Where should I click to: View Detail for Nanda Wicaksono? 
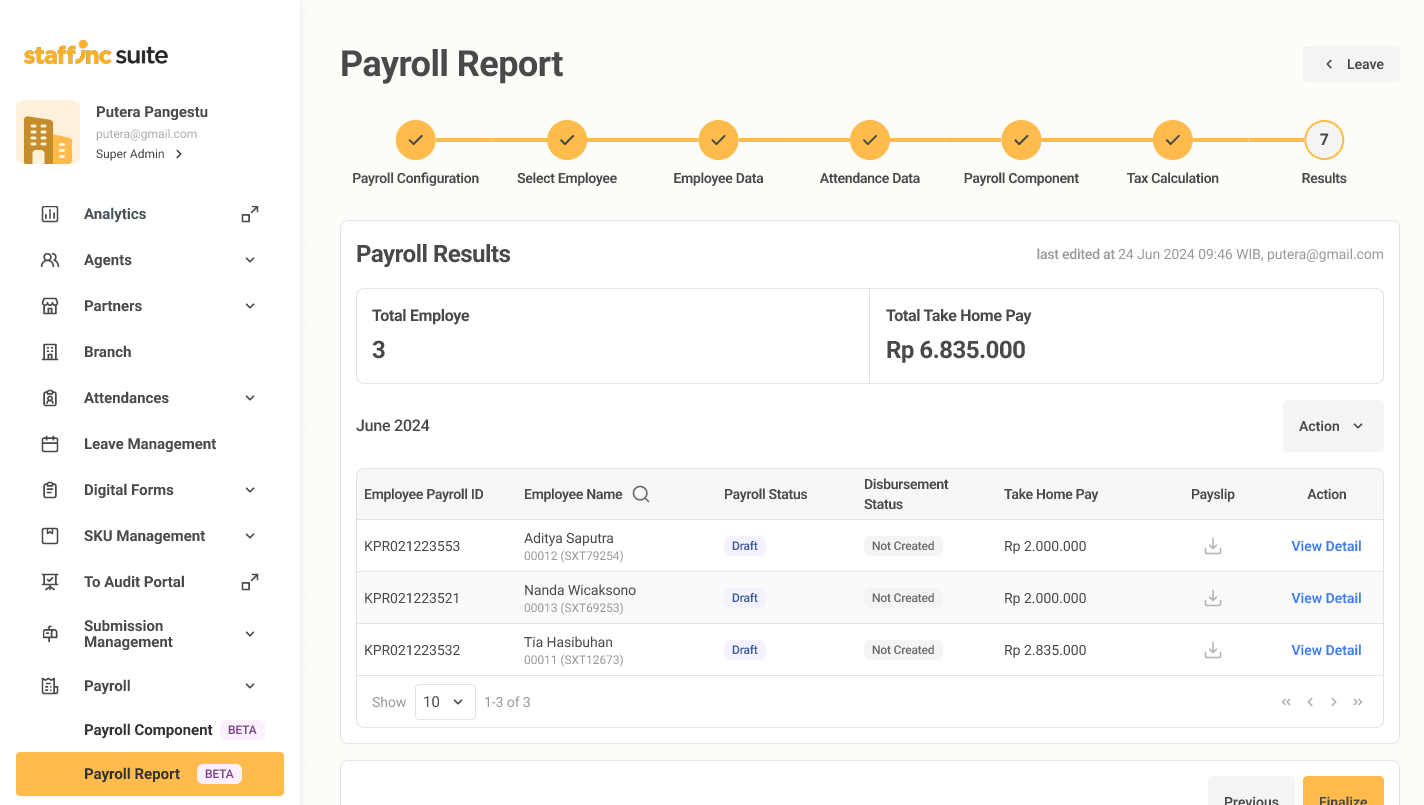[1326, 598]
